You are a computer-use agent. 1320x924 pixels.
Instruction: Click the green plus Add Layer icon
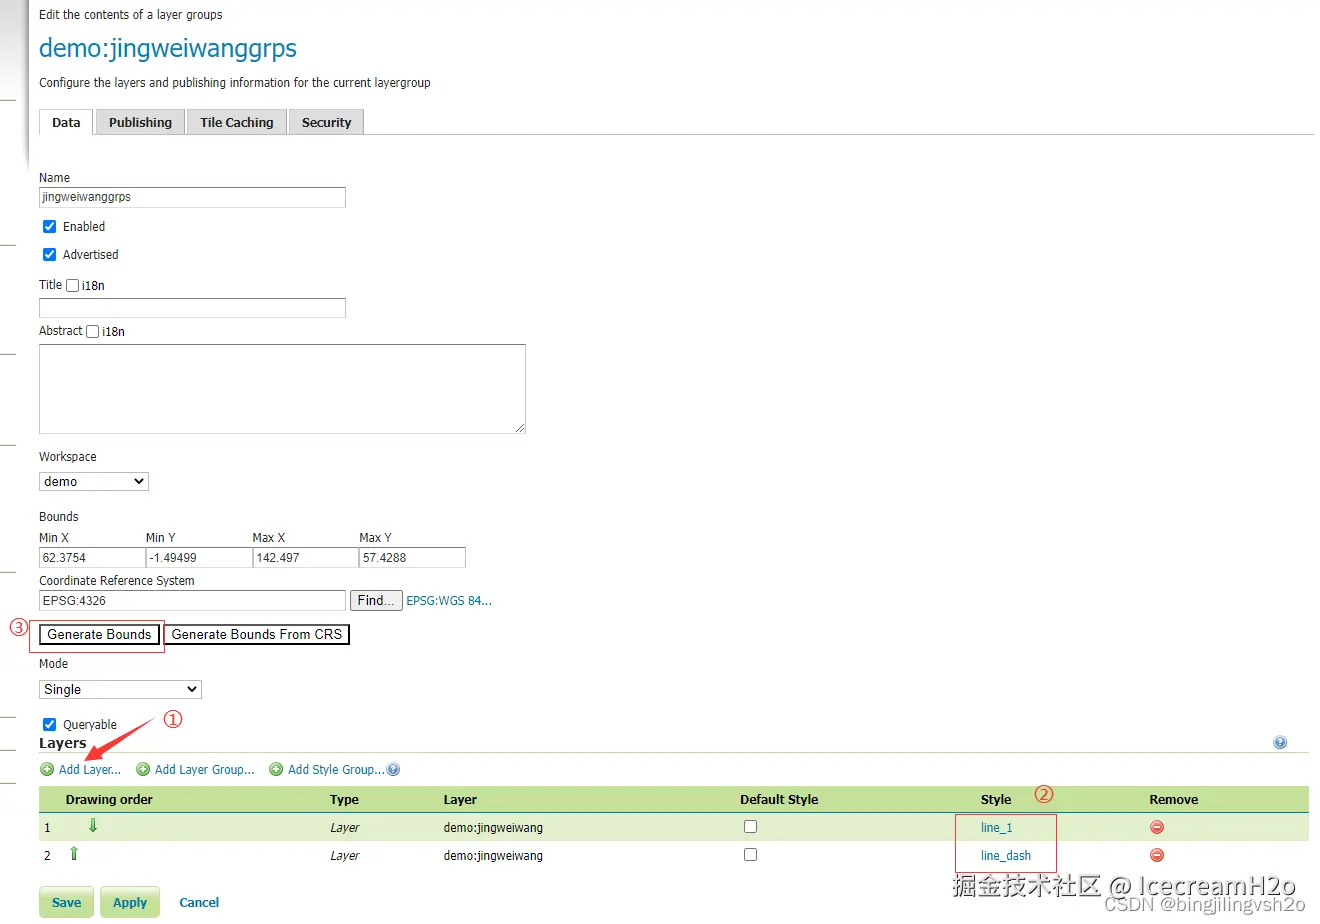tap(47, 769)
